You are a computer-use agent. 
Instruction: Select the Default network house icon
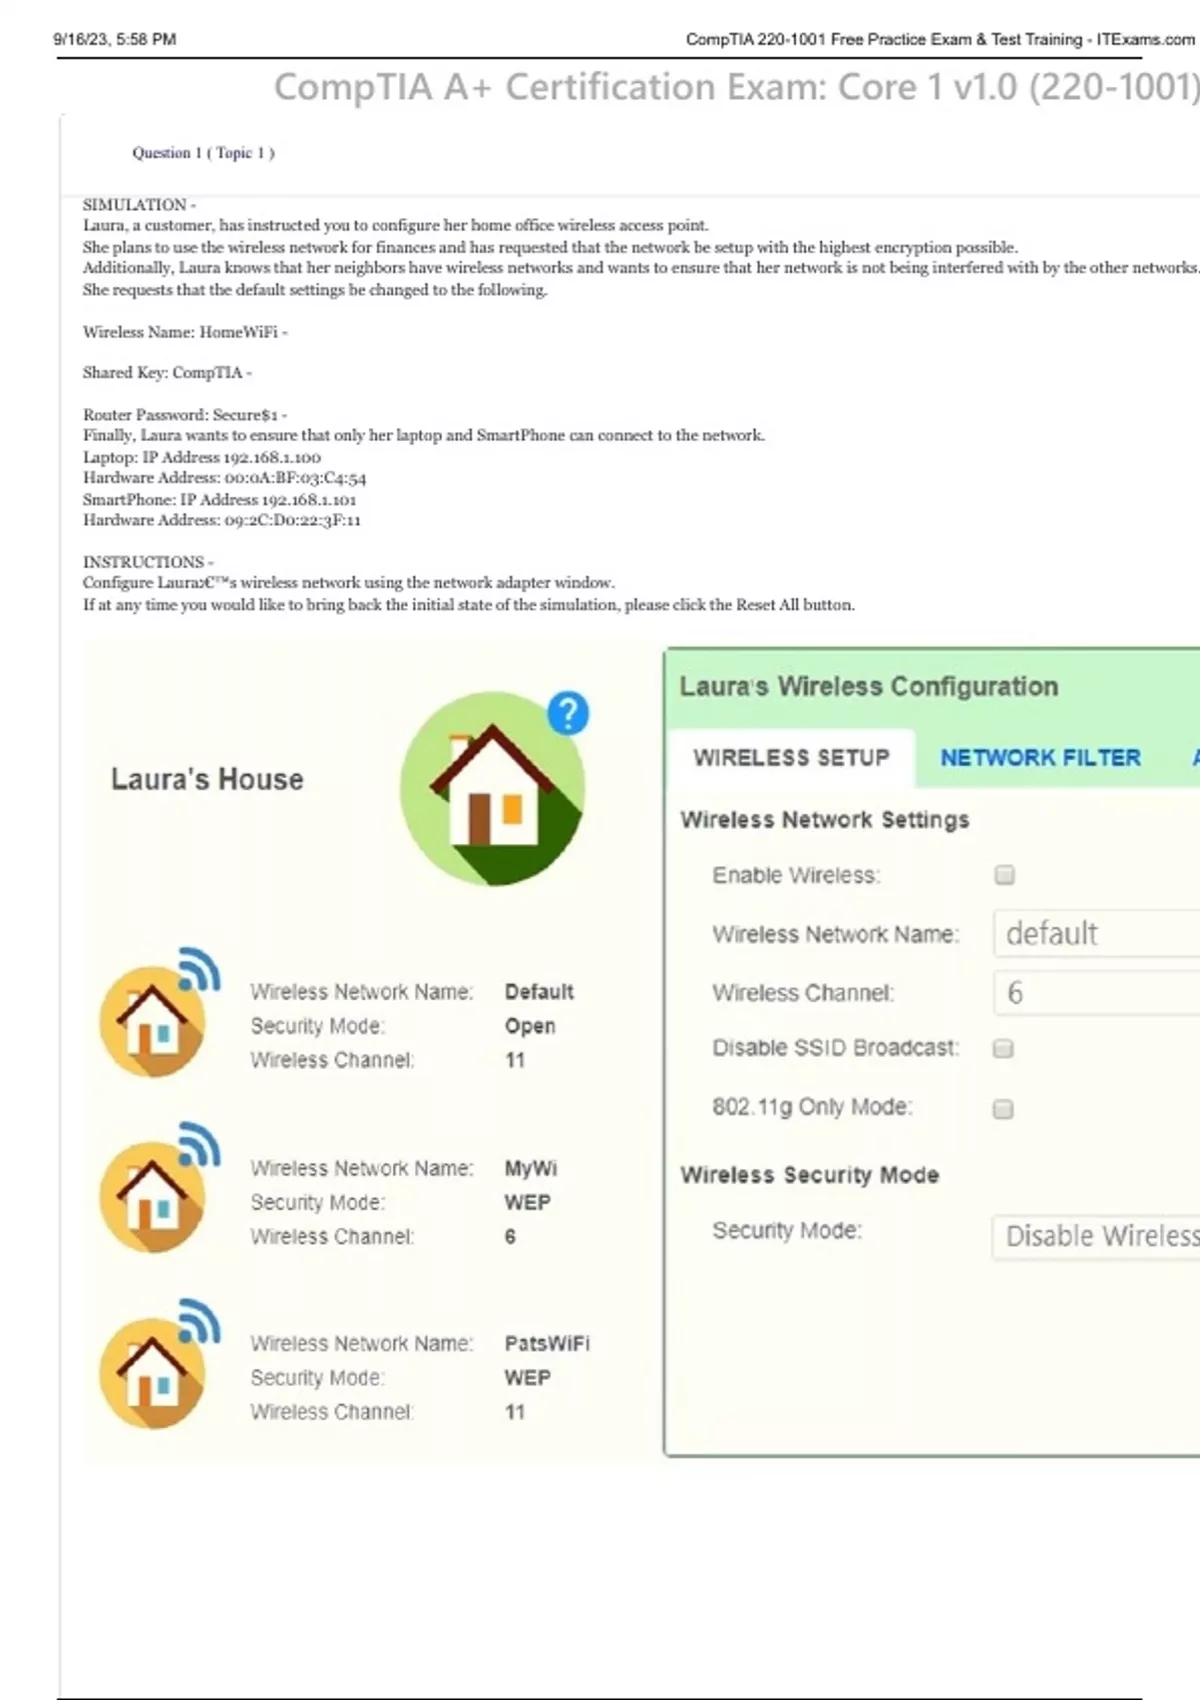(152, 1022)
